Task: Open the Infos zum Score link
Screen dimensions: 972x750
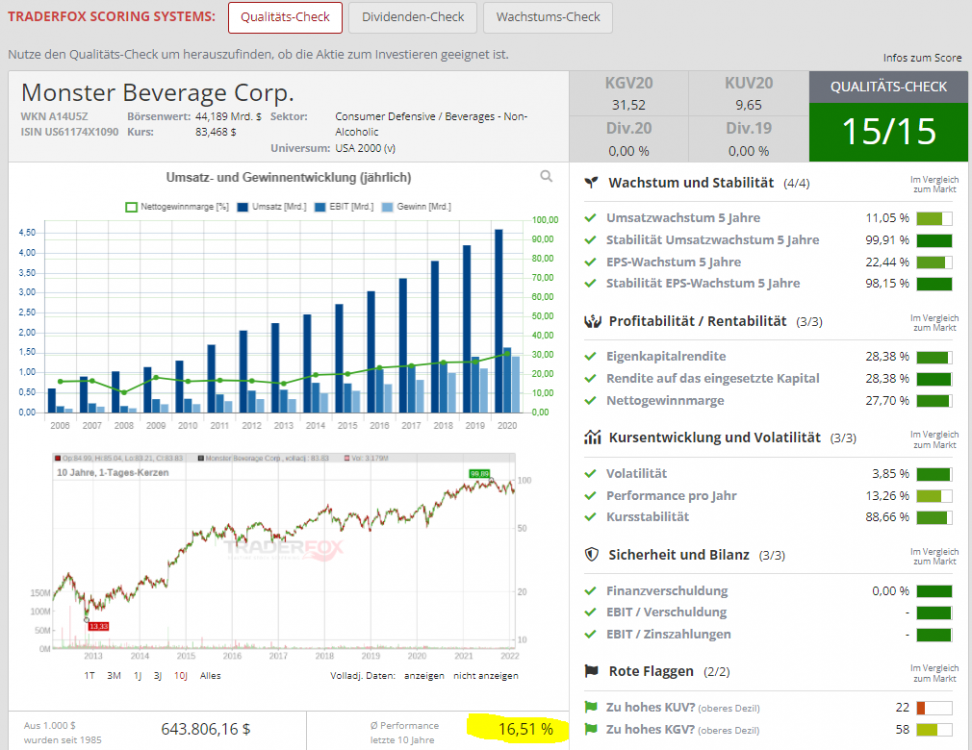Action: 922,58
